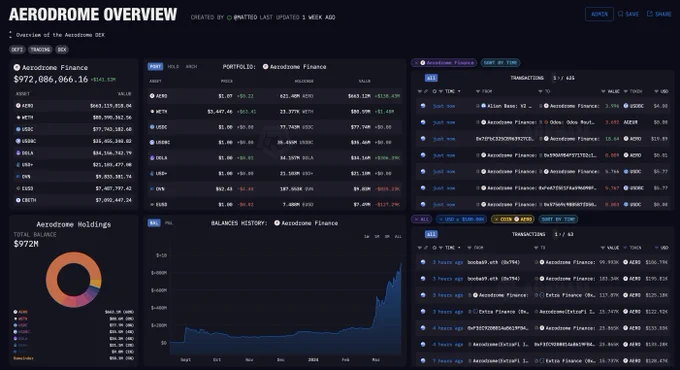
Task: Open the TO column filter in upper transactions
Action: 540,92
